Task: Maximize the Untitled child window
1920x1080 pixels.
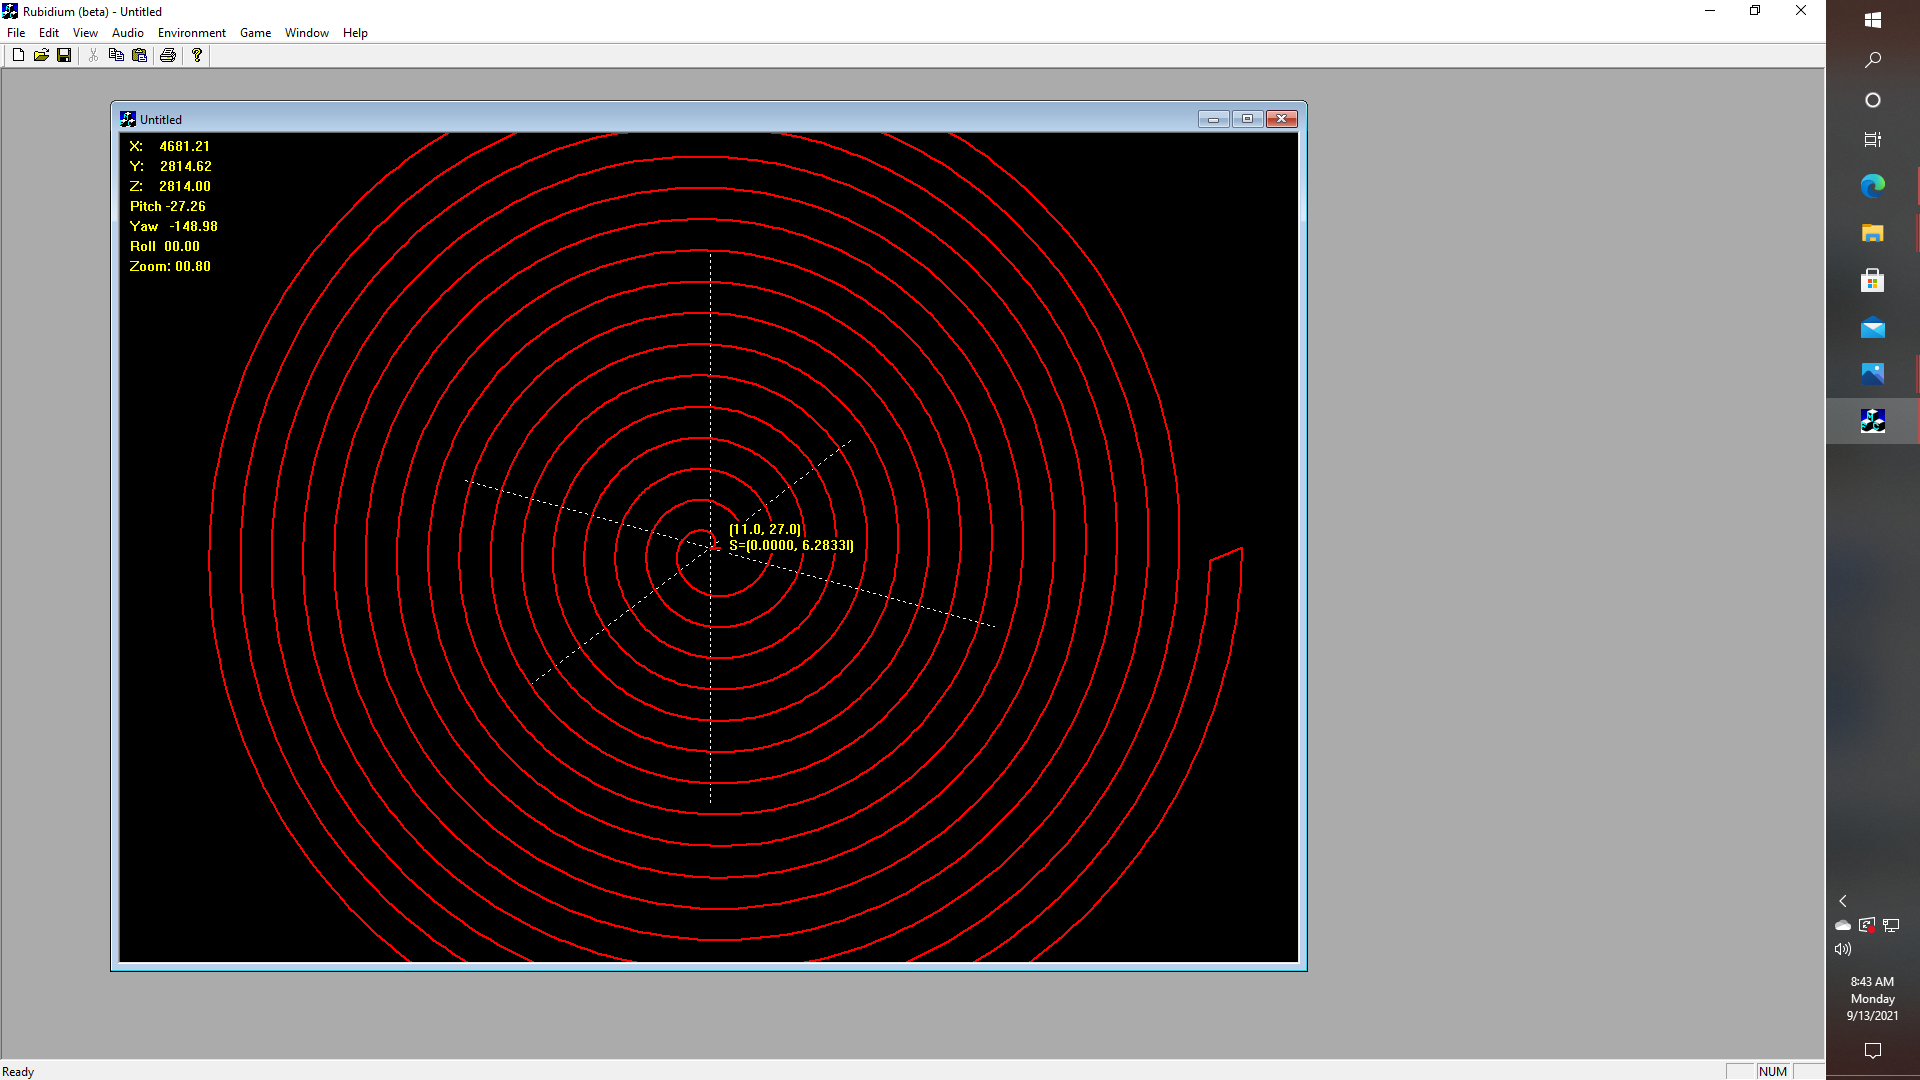Action: [1247, 119]
